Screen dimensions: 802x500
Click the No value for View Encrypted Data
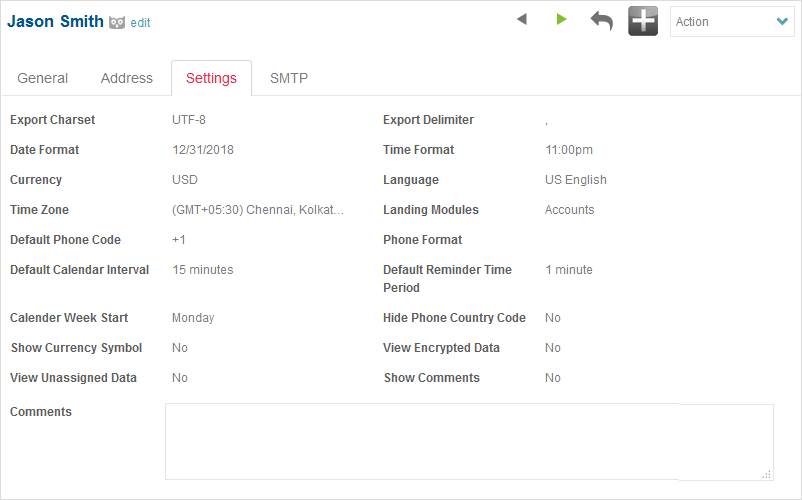553,348
